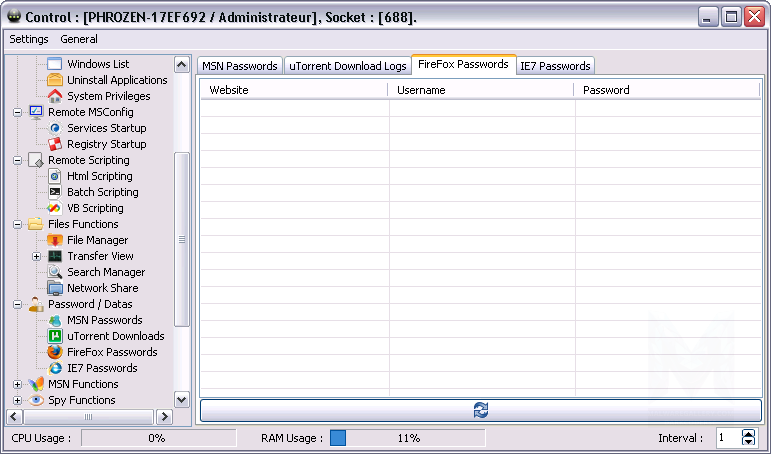
Task: Click the Network Share icon
Action: 55,288
